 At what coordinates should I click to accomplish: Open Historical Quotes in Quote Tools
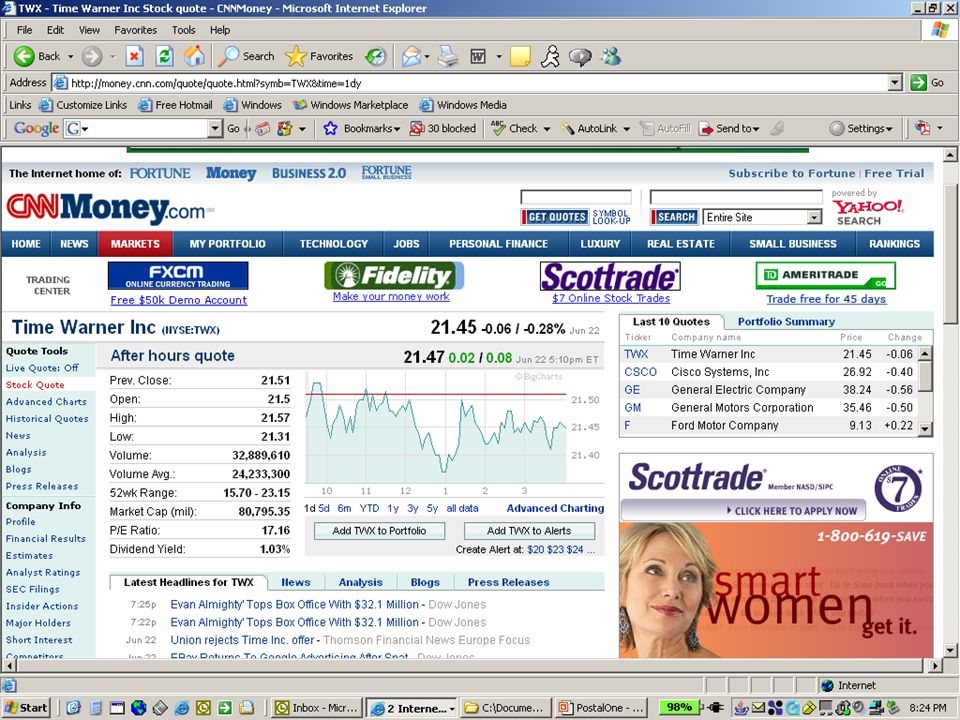47,419
